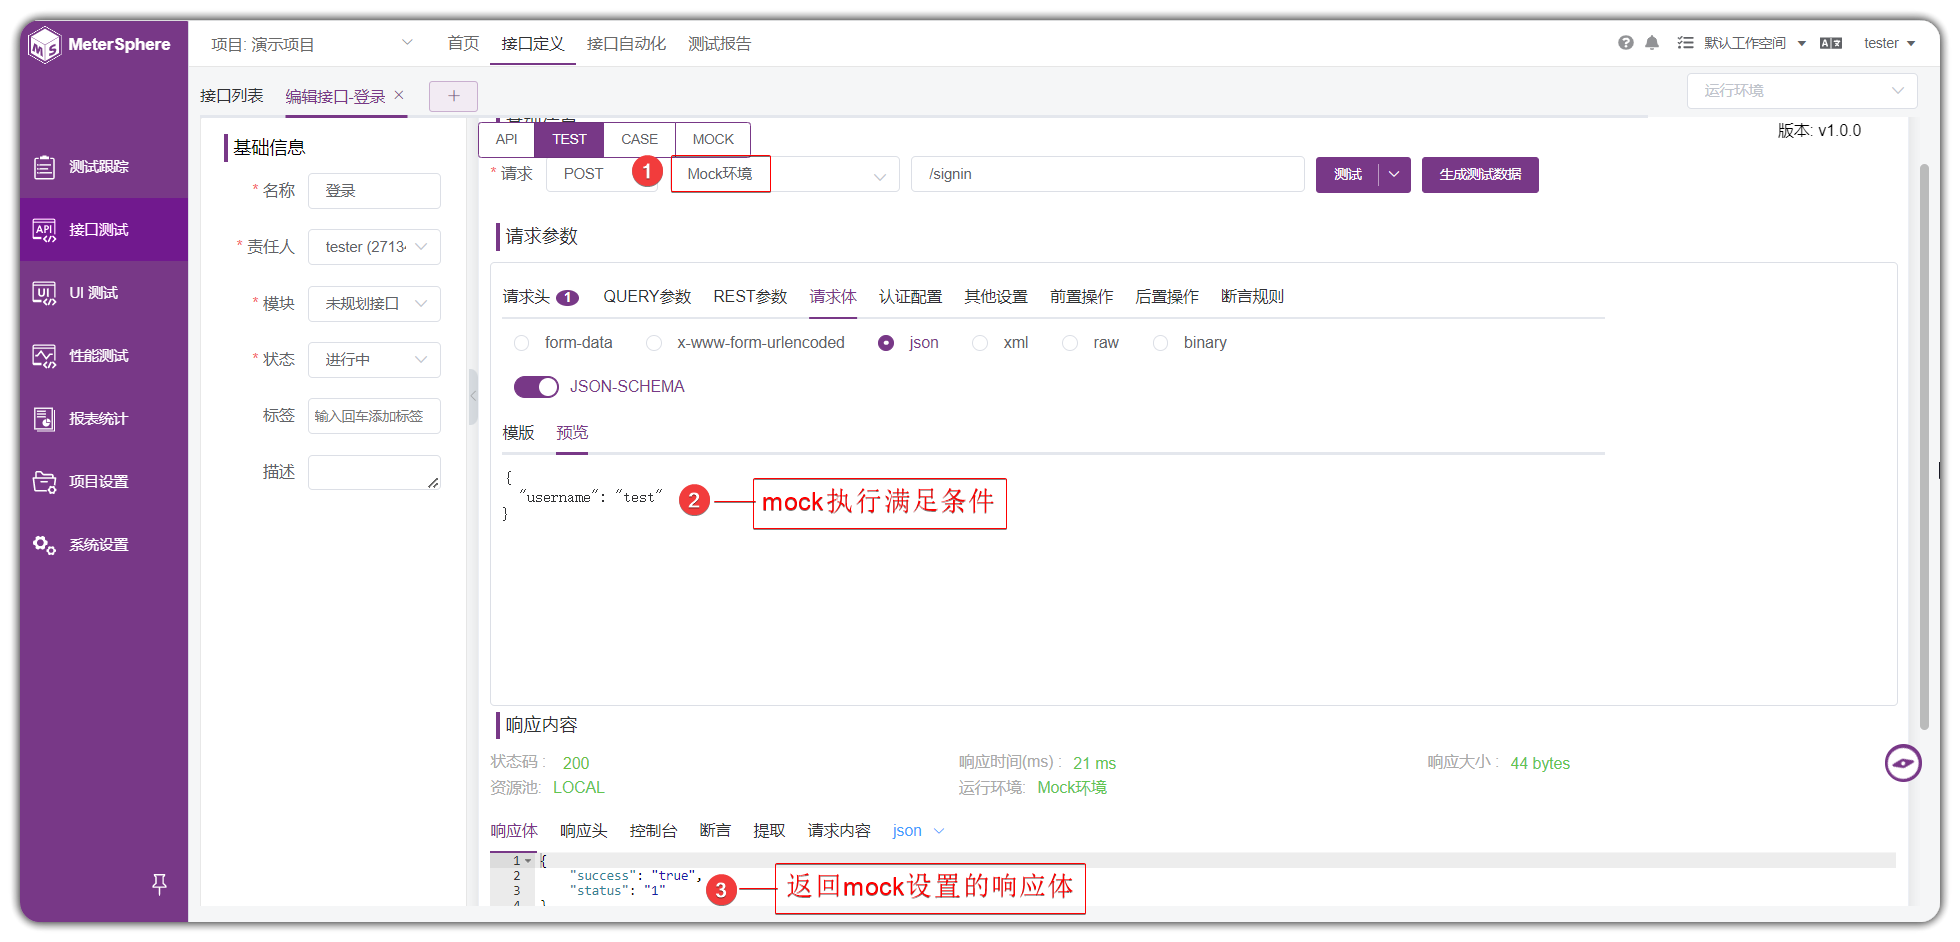1960x942 pixels.
Task: Open the help question-mark icon
Action: point(1626,43)
